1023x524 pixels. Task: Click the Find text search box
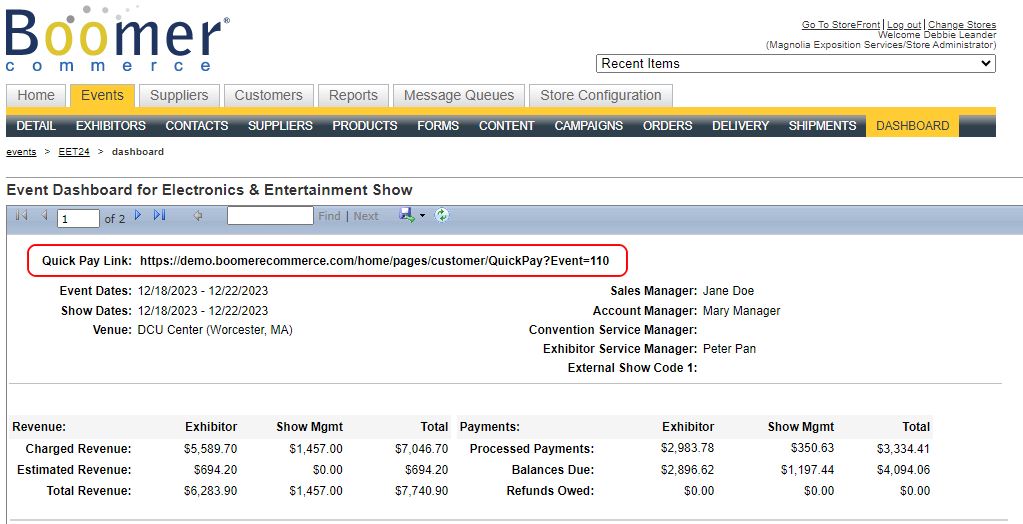[x=270, y=216]
